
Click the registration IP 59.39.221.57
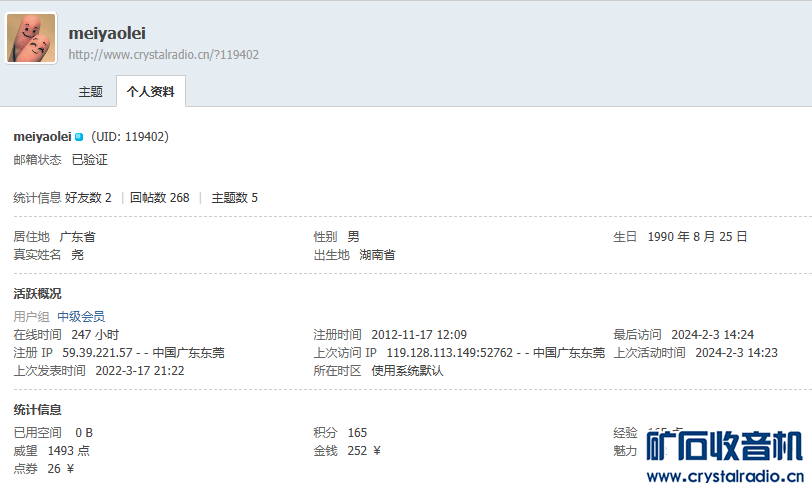pos(98,353)
